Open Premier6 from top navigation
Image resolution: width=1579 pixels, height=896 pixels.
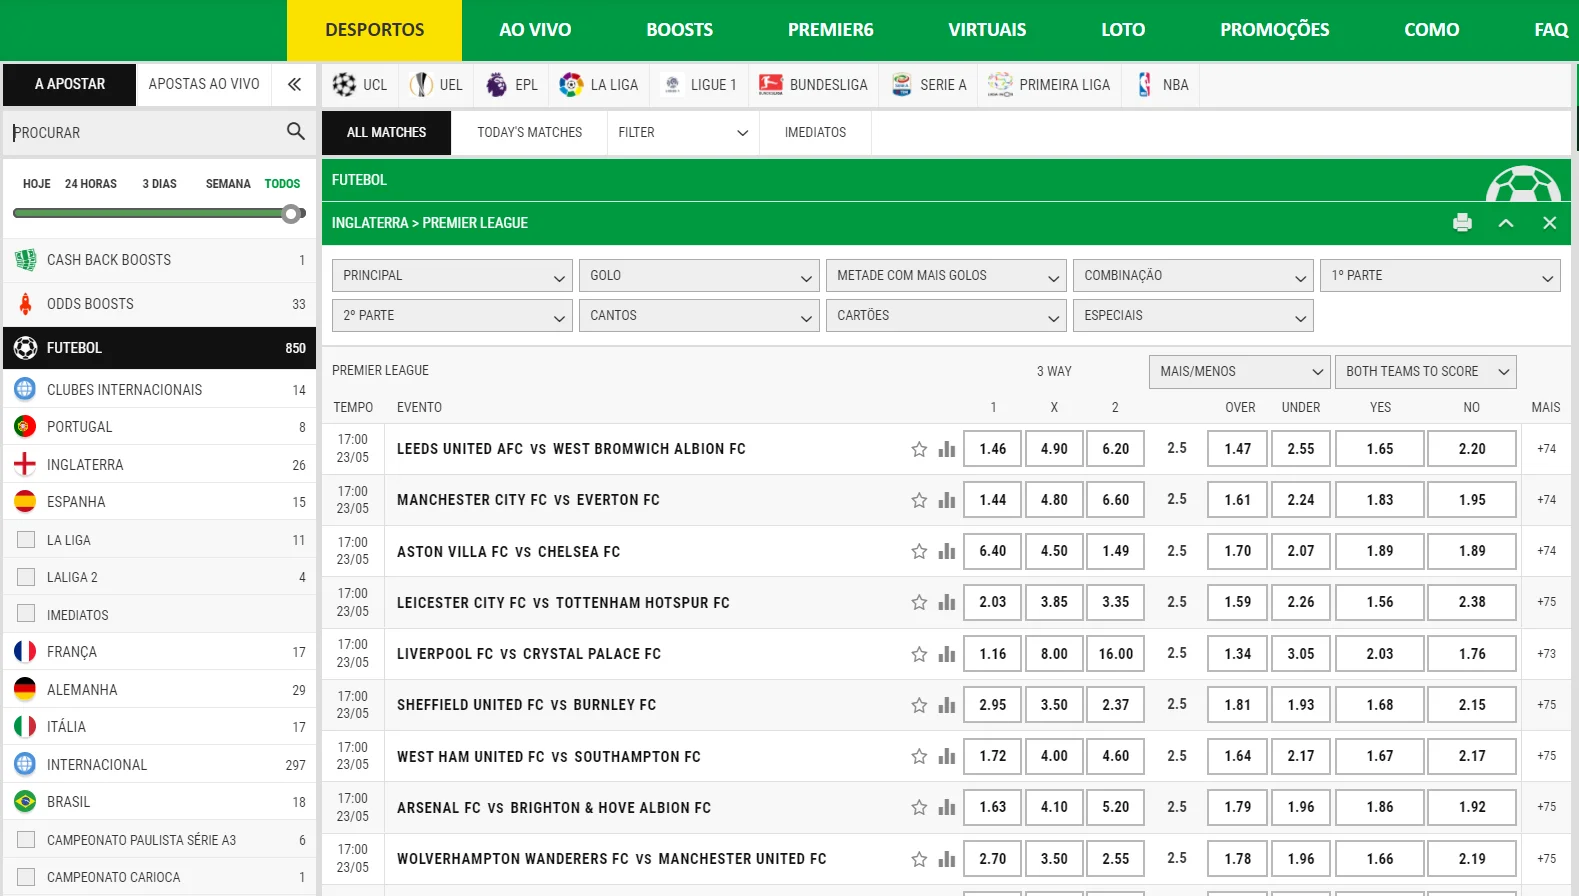pyautogui.click(x=831, y=30)
